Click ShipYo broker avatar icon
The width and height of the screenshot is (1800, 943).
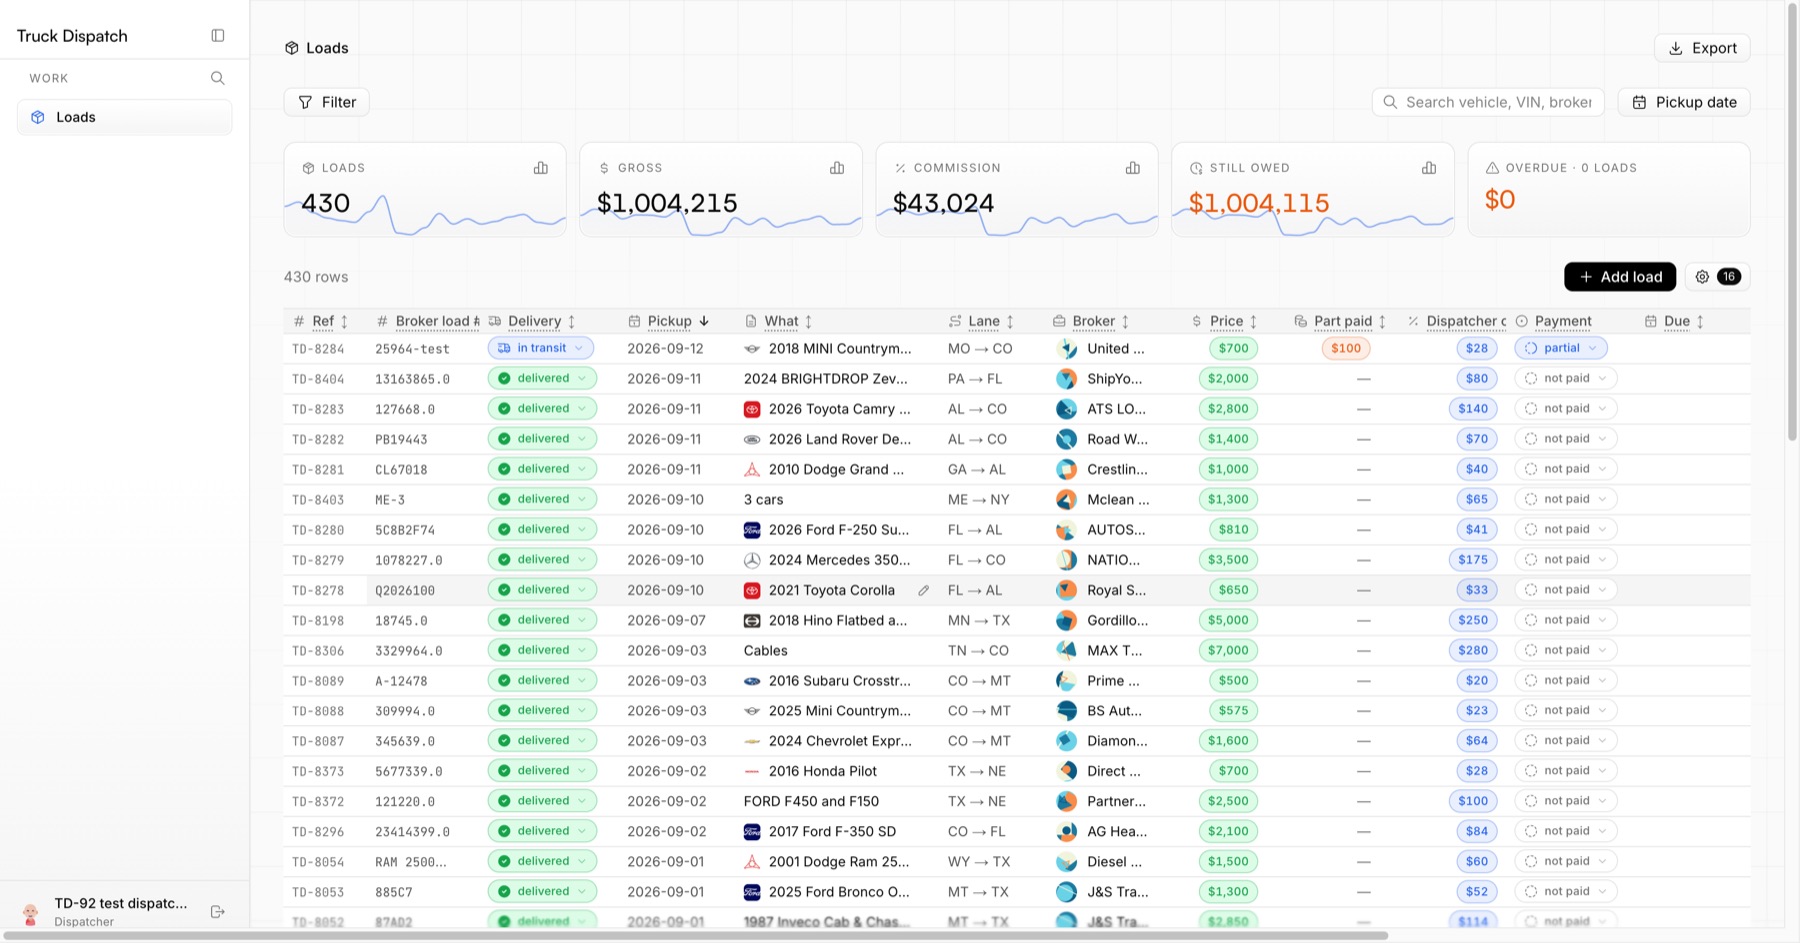(1067, 379)
